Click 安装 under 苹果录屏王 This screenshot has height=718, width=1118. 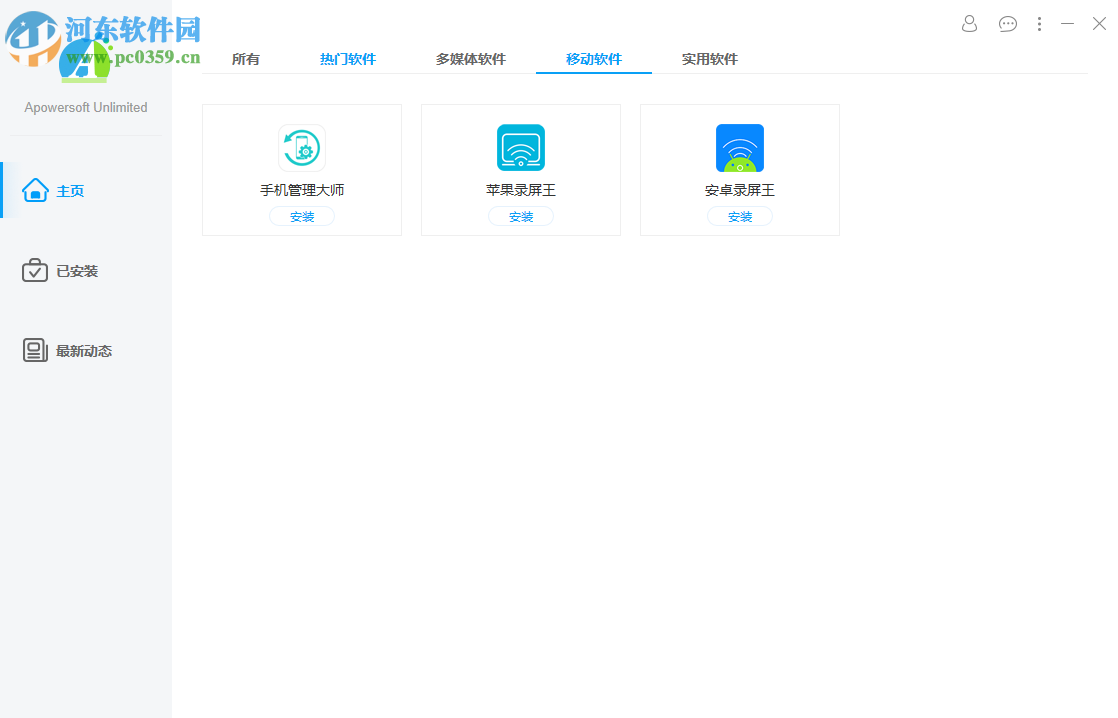520,216
